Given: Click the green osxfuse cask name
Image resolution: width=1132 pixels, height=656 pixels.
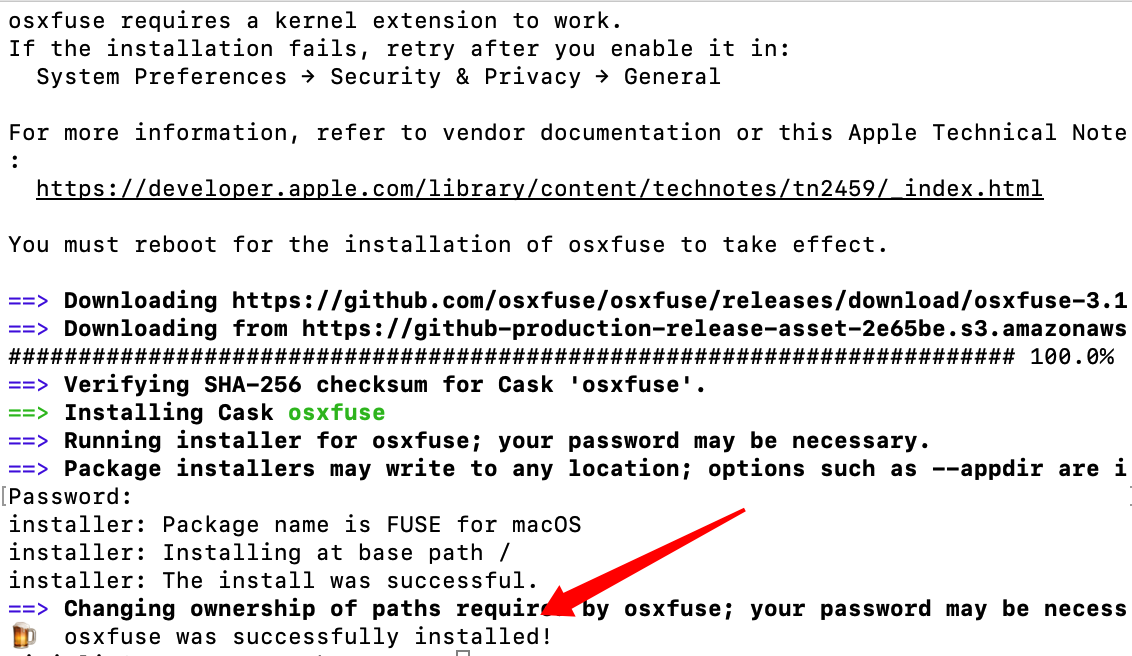Looking at the screenshot, I should pos(336,412).
